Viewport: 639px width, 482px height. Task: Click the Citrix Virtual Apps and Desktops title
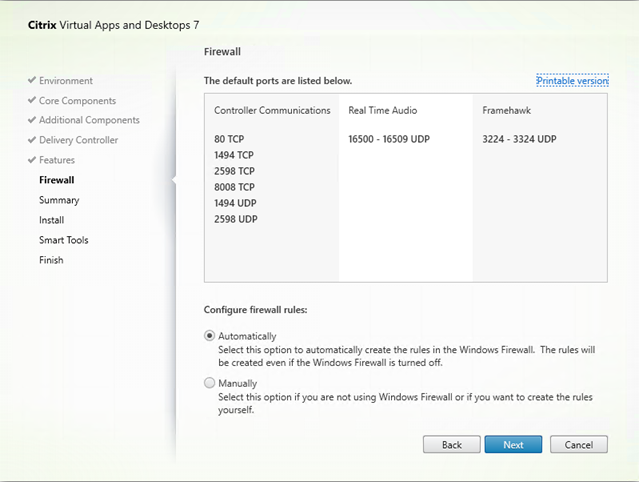coord(113,25)
